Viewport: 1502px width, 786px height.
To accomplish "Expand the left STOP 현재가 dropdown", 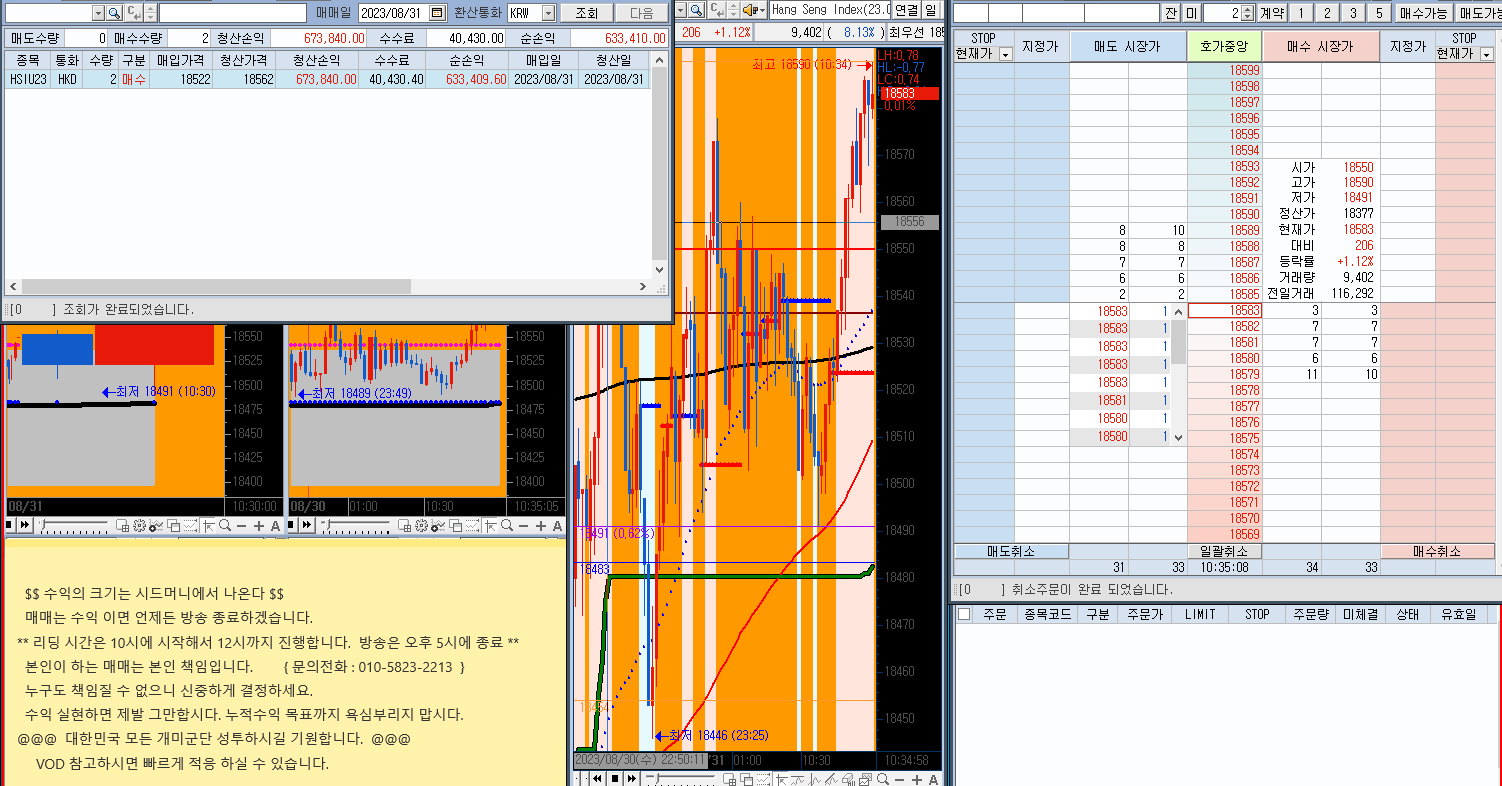I will [x=1005, y=54].
